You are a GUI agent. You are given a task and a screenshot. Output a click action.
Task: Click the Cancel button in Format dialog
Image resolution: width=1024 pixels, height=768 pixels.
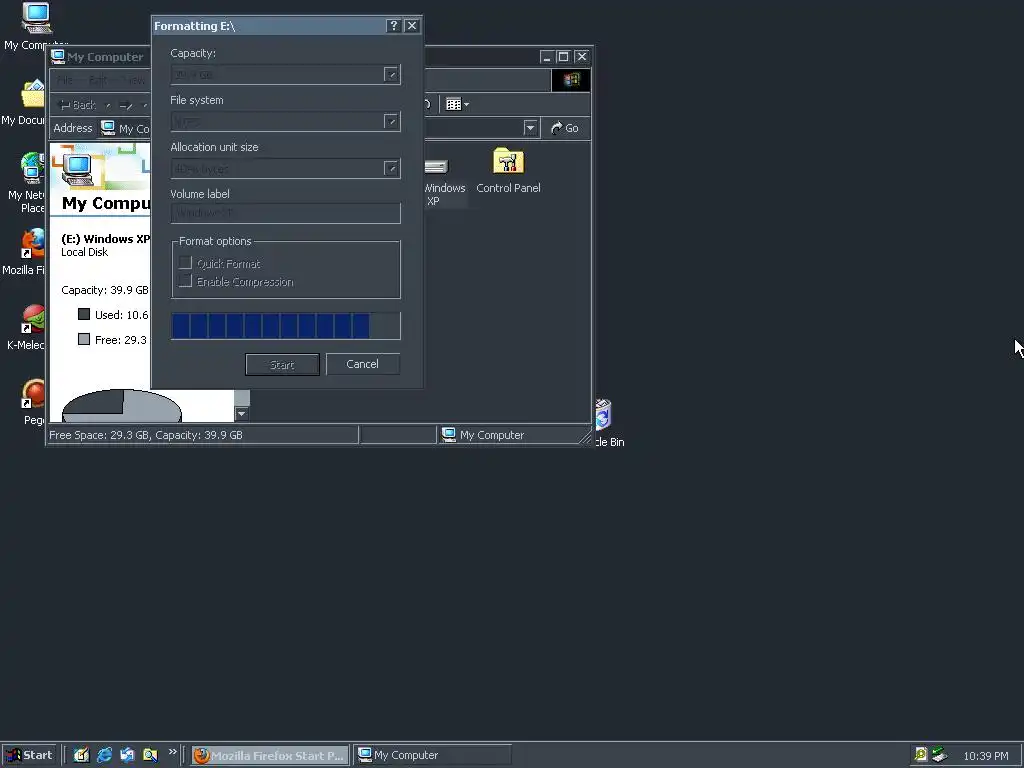[362, 364]
